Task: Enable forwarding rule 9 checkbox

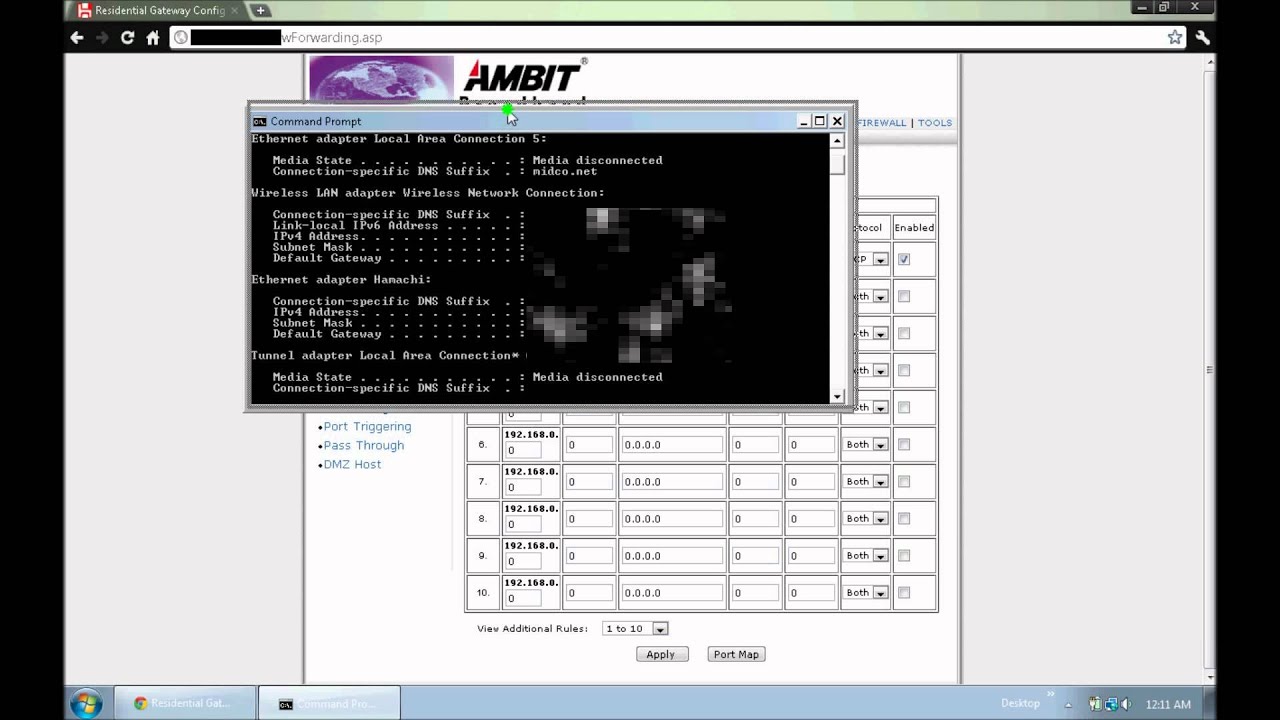Action: 904,556
